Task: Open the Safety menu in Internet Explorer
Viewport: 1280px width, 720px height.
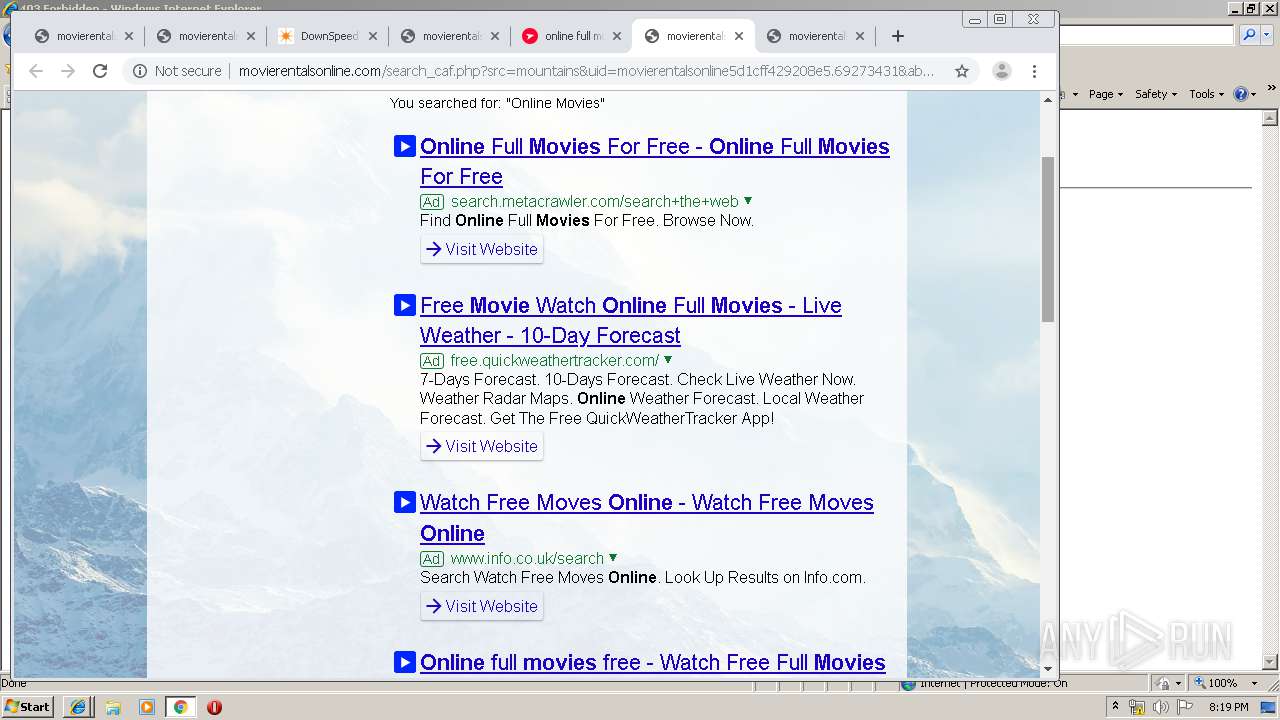Action: [x=1157, y=93]
